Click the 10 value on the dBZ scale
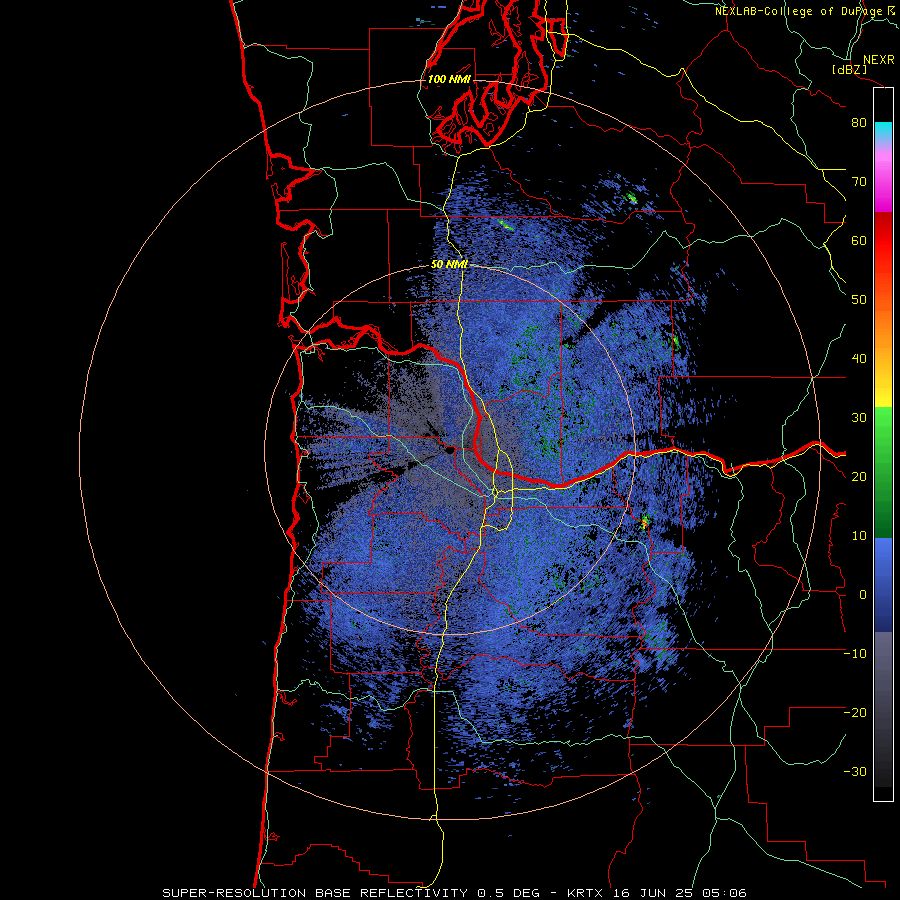 click(x=859, y=536)
